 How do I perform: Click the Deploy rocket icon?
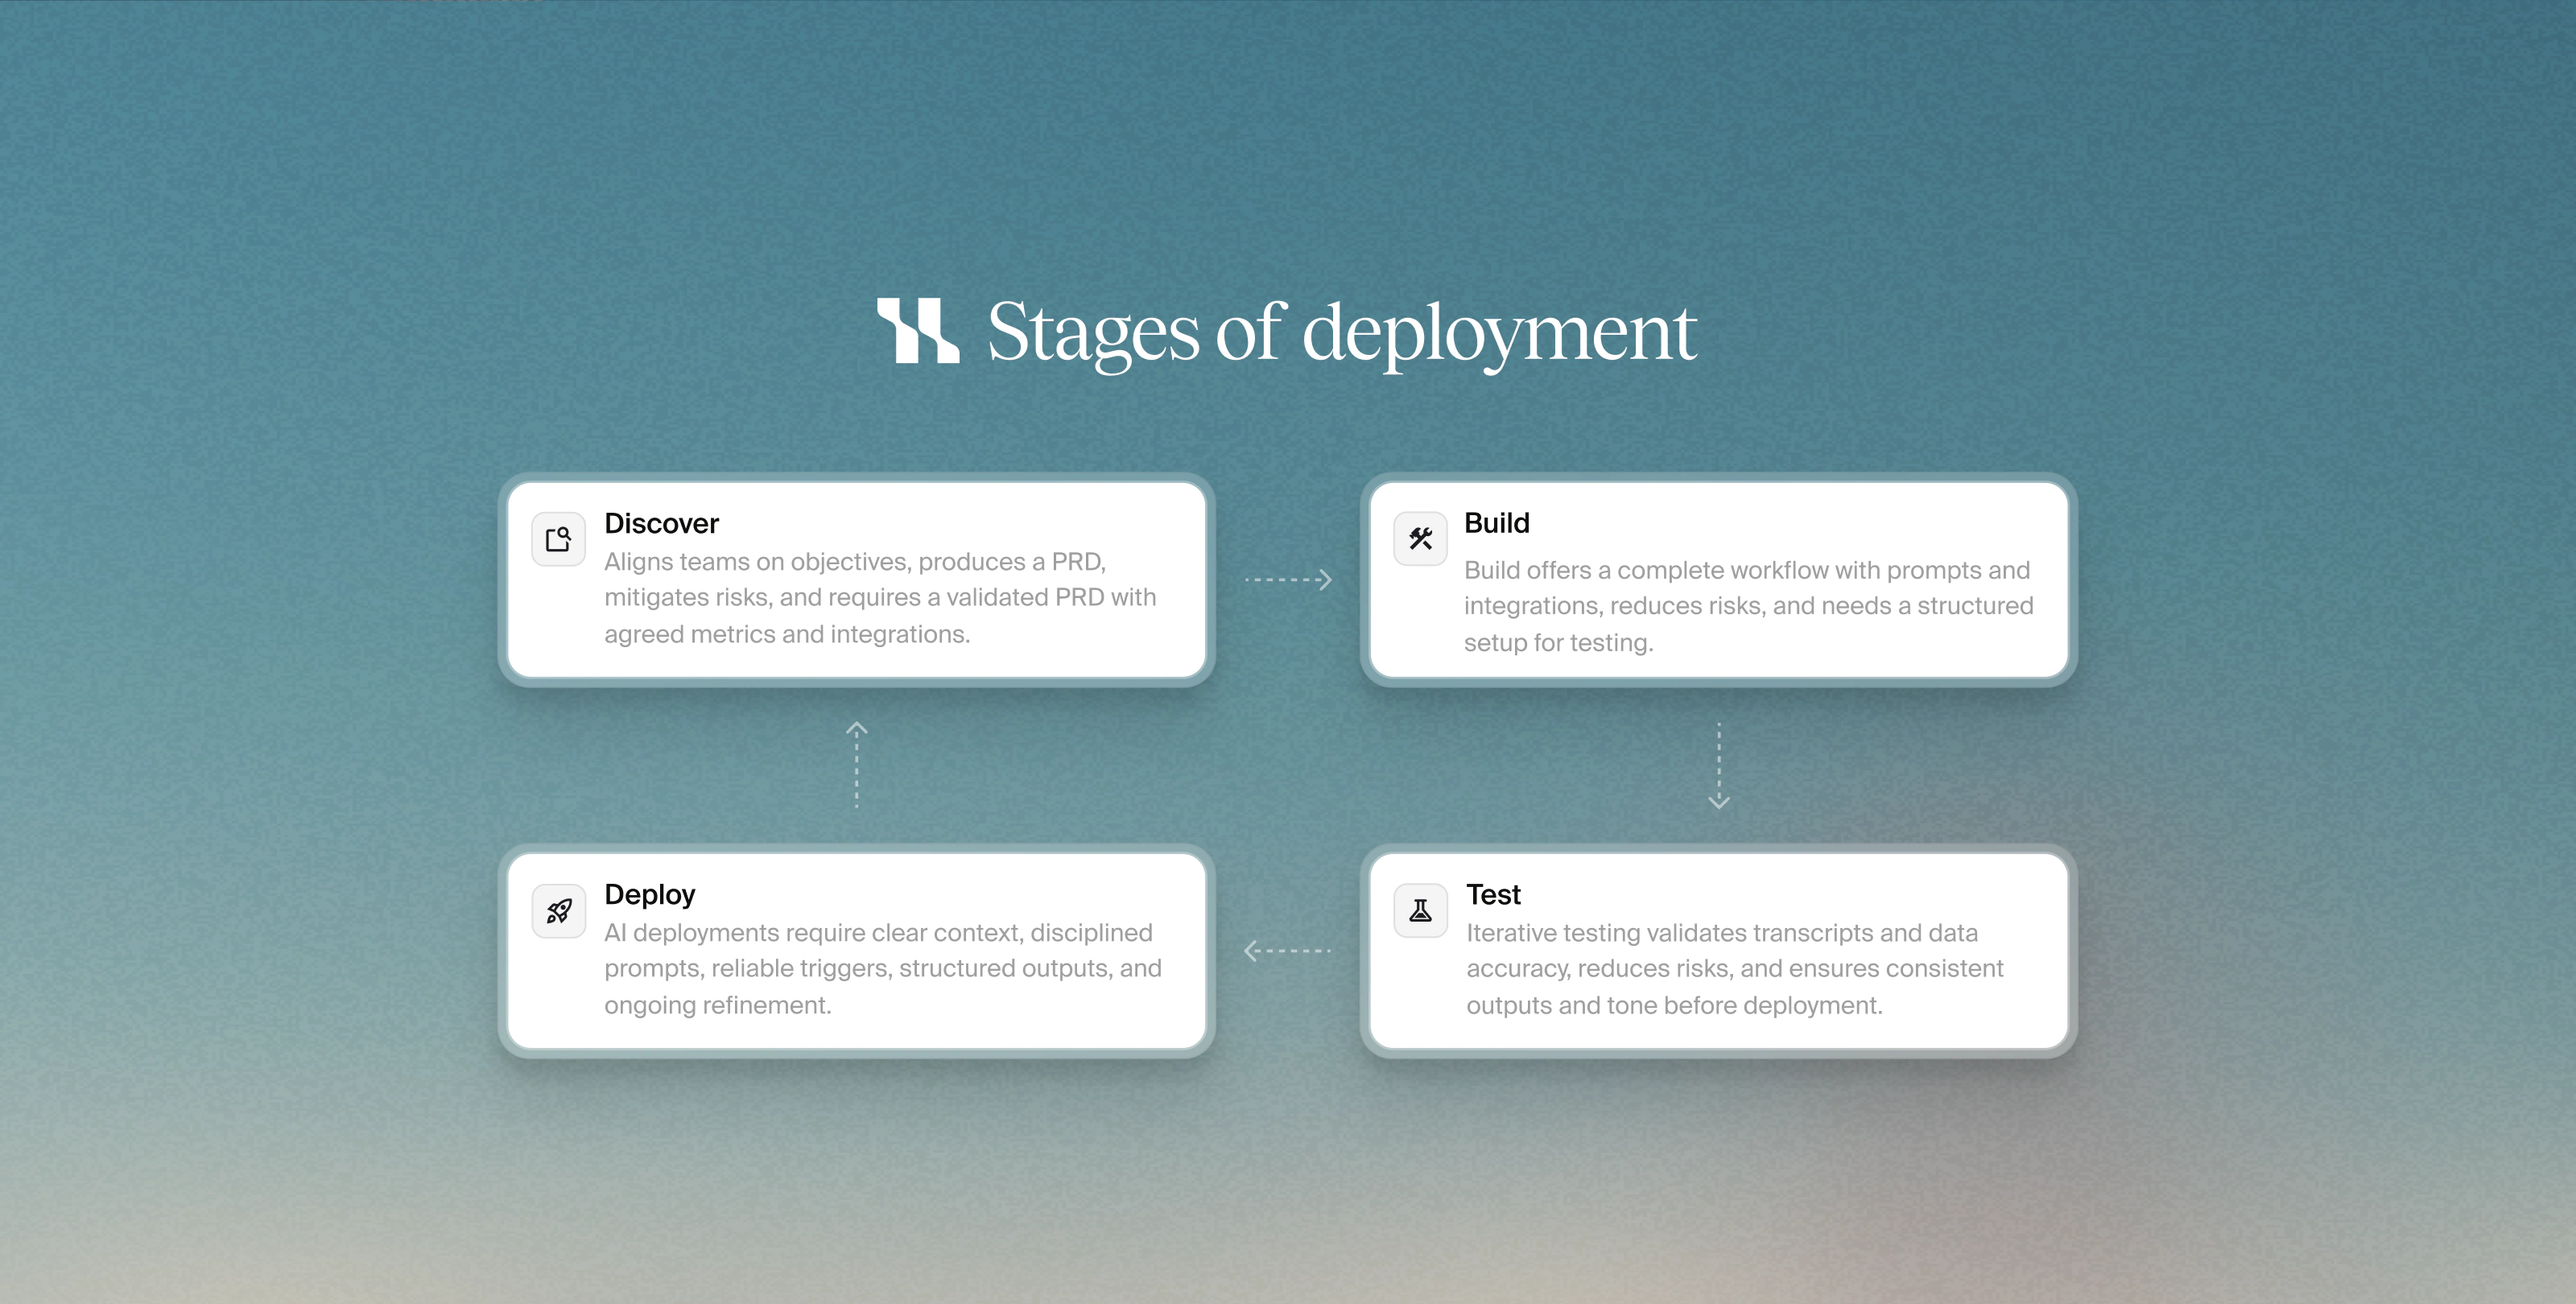pos(558,911)
